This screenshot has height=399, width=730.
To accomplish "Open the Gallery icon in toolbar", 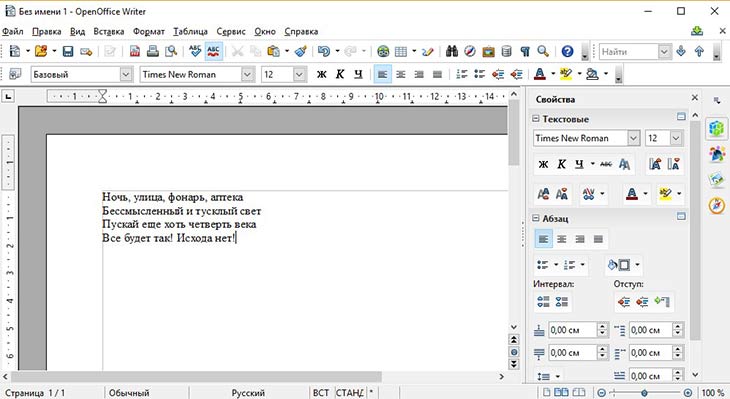I will [488, 51].
